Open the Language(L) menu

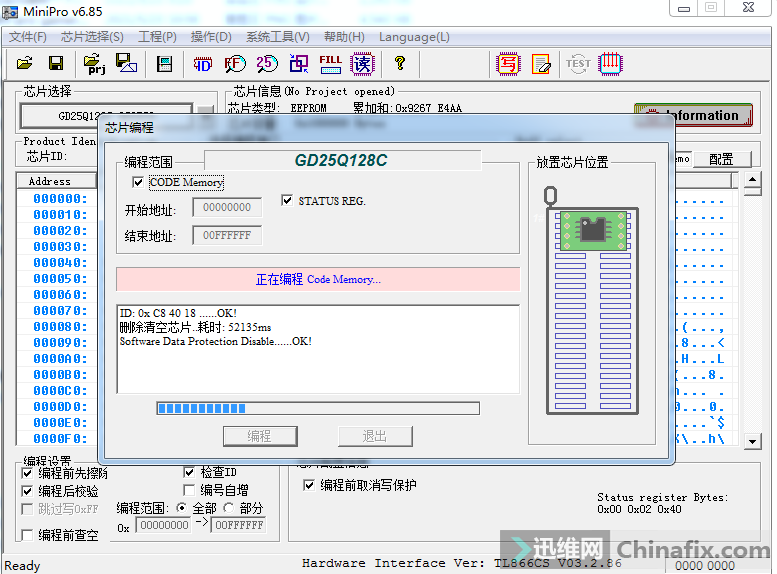click(x=414, y=37)
